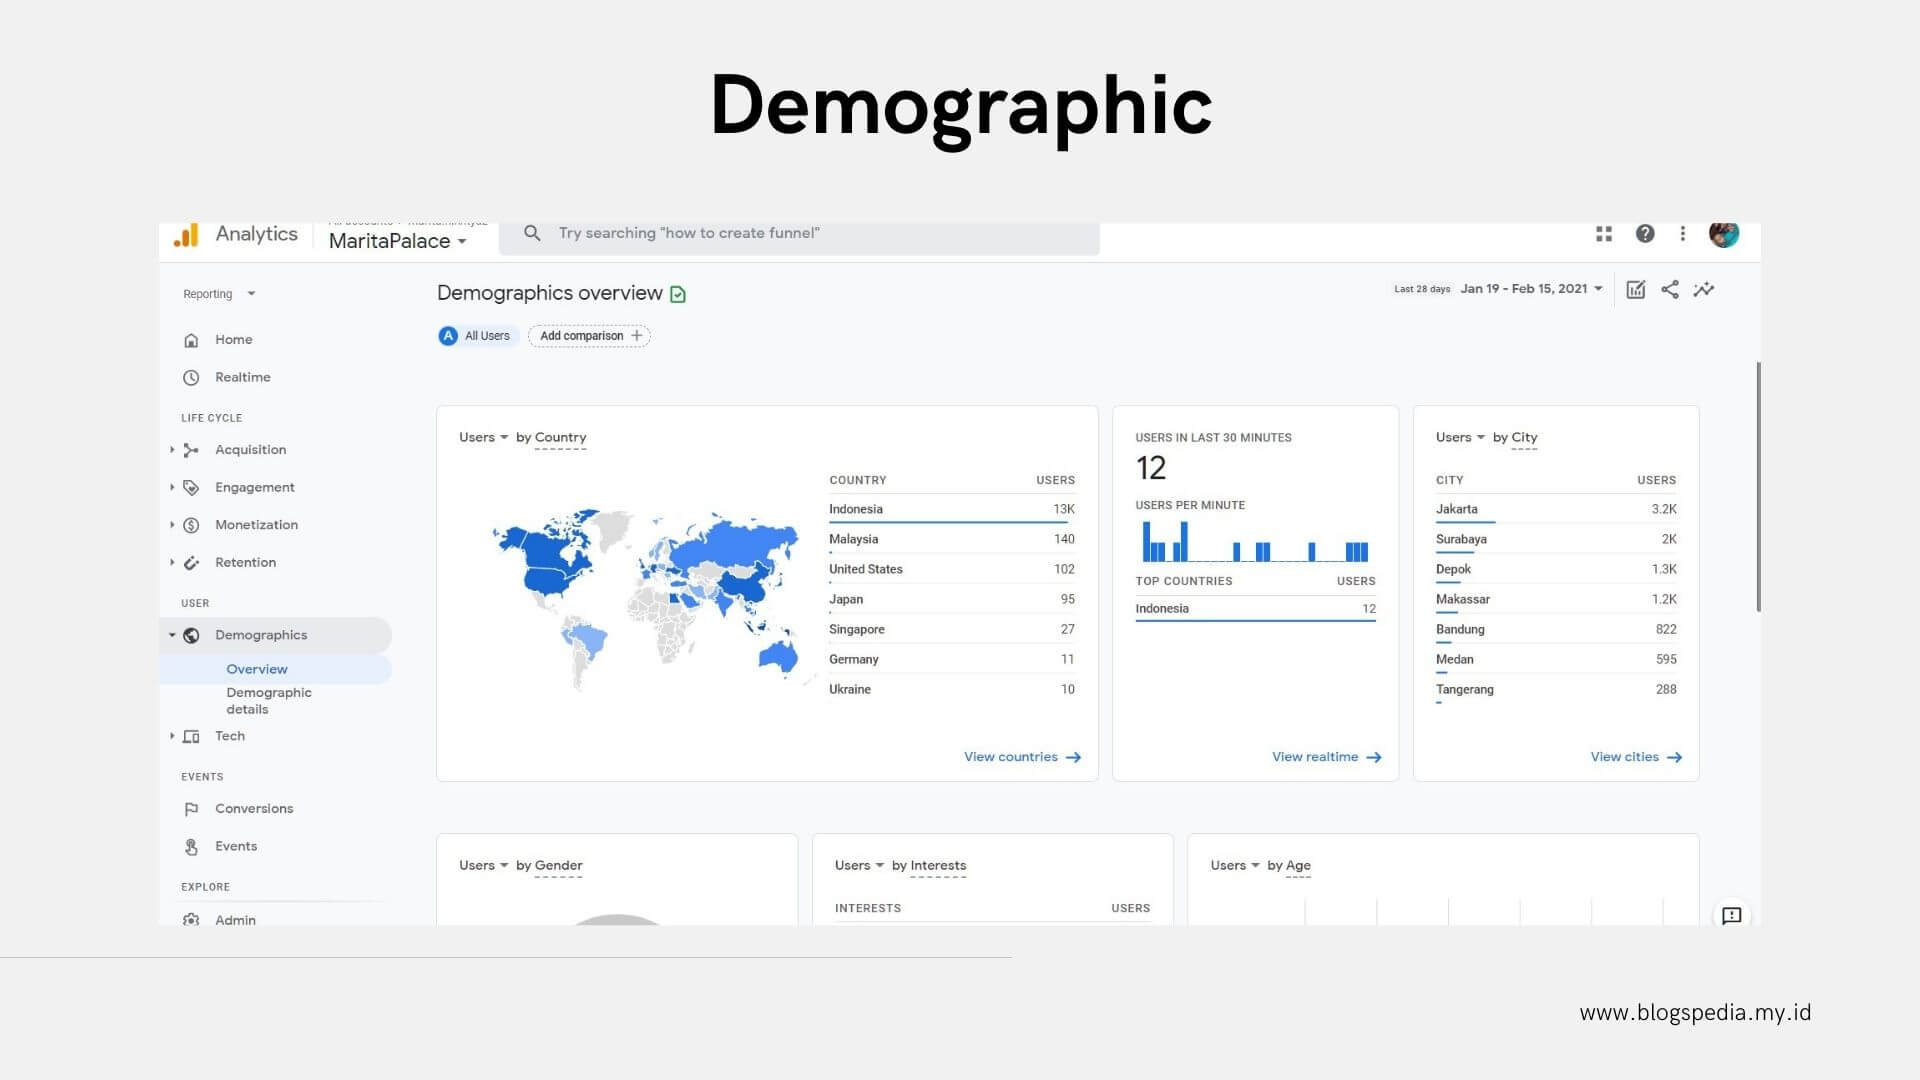The height and width of the screenshot is (1080, 1920).
Task: Click the help question mark icon
Action: [1645, 234]
